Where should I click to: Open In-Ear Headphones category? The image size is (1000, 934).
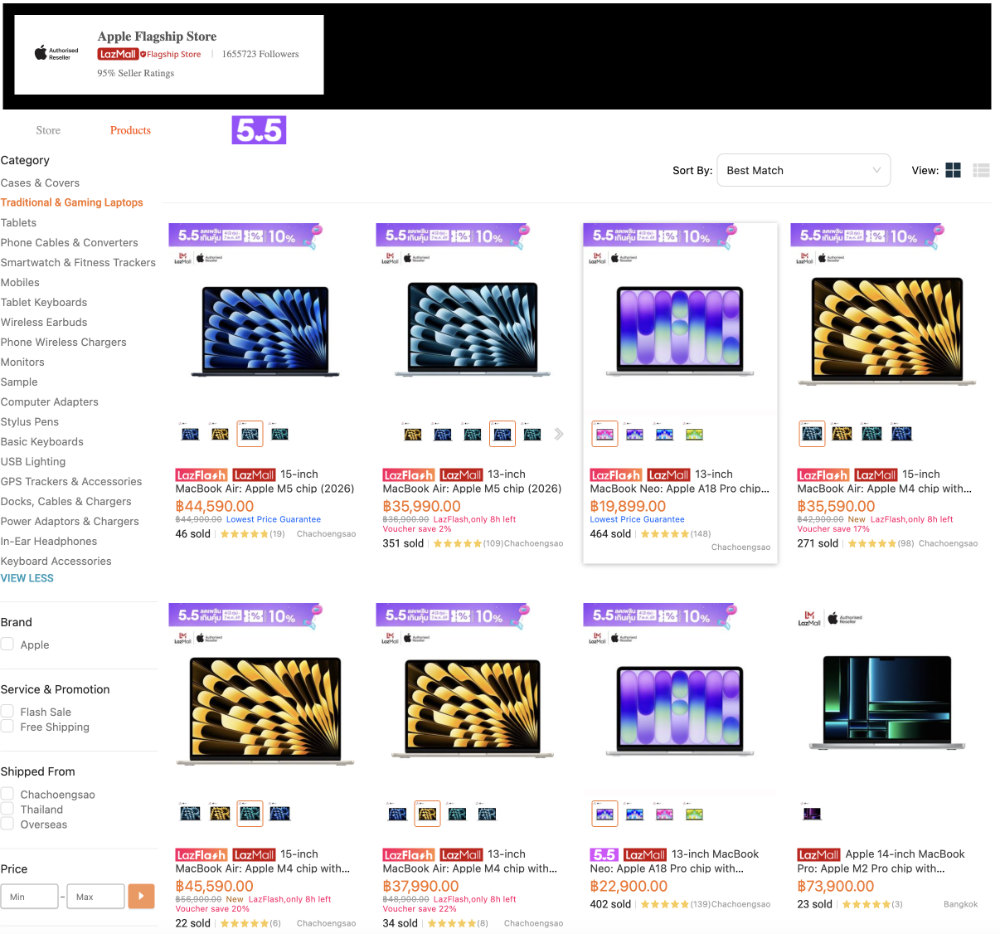click(x=48, y=541)
